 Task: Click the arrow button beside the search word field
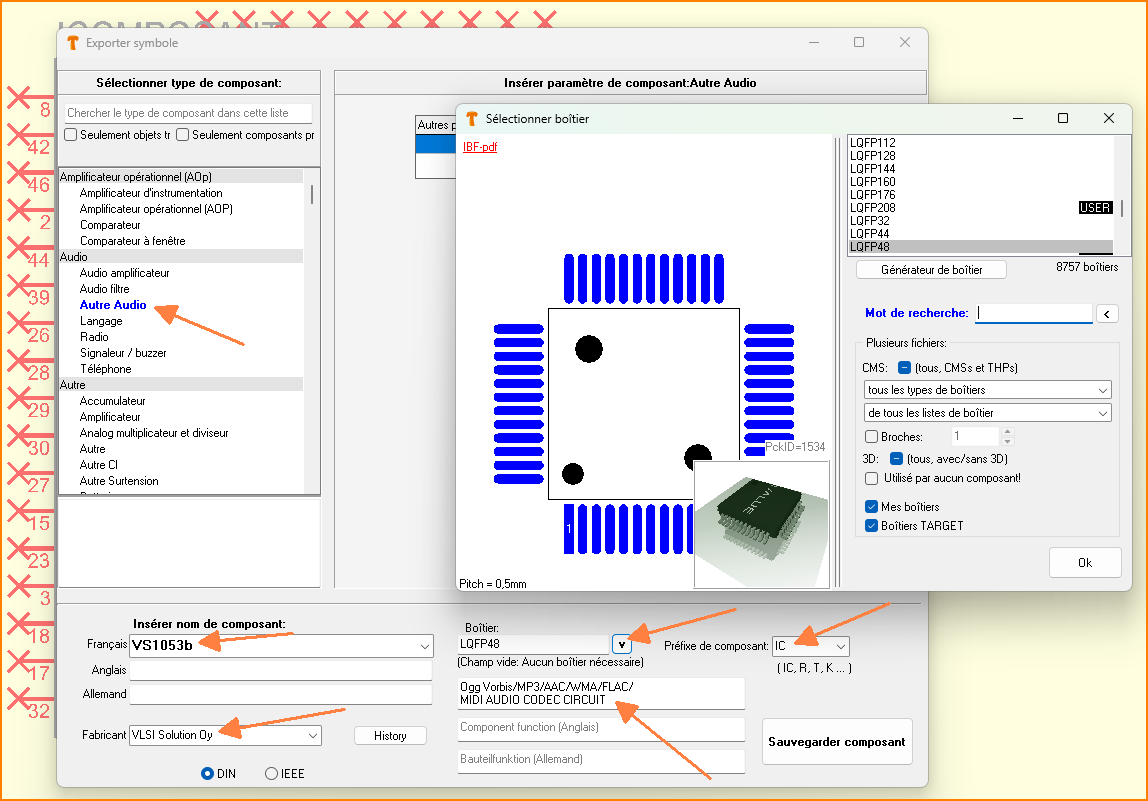1107,314
